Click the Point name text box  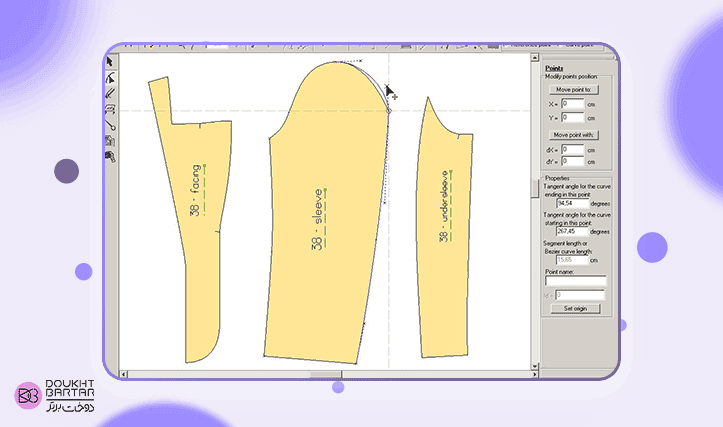click(x=575, y=281)
